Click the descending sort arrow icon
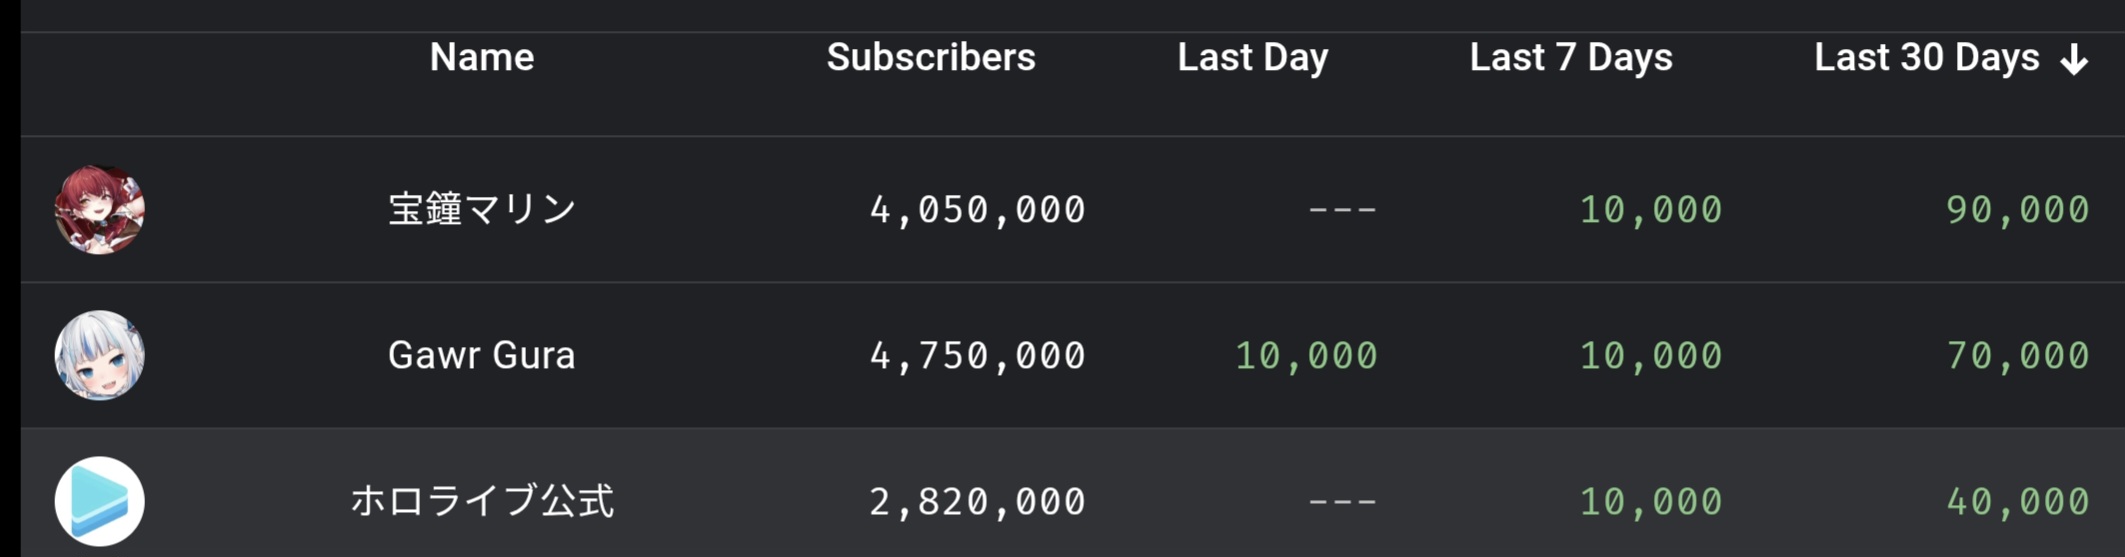The height and width of the screenshot is (557, 2125). 2074,59
